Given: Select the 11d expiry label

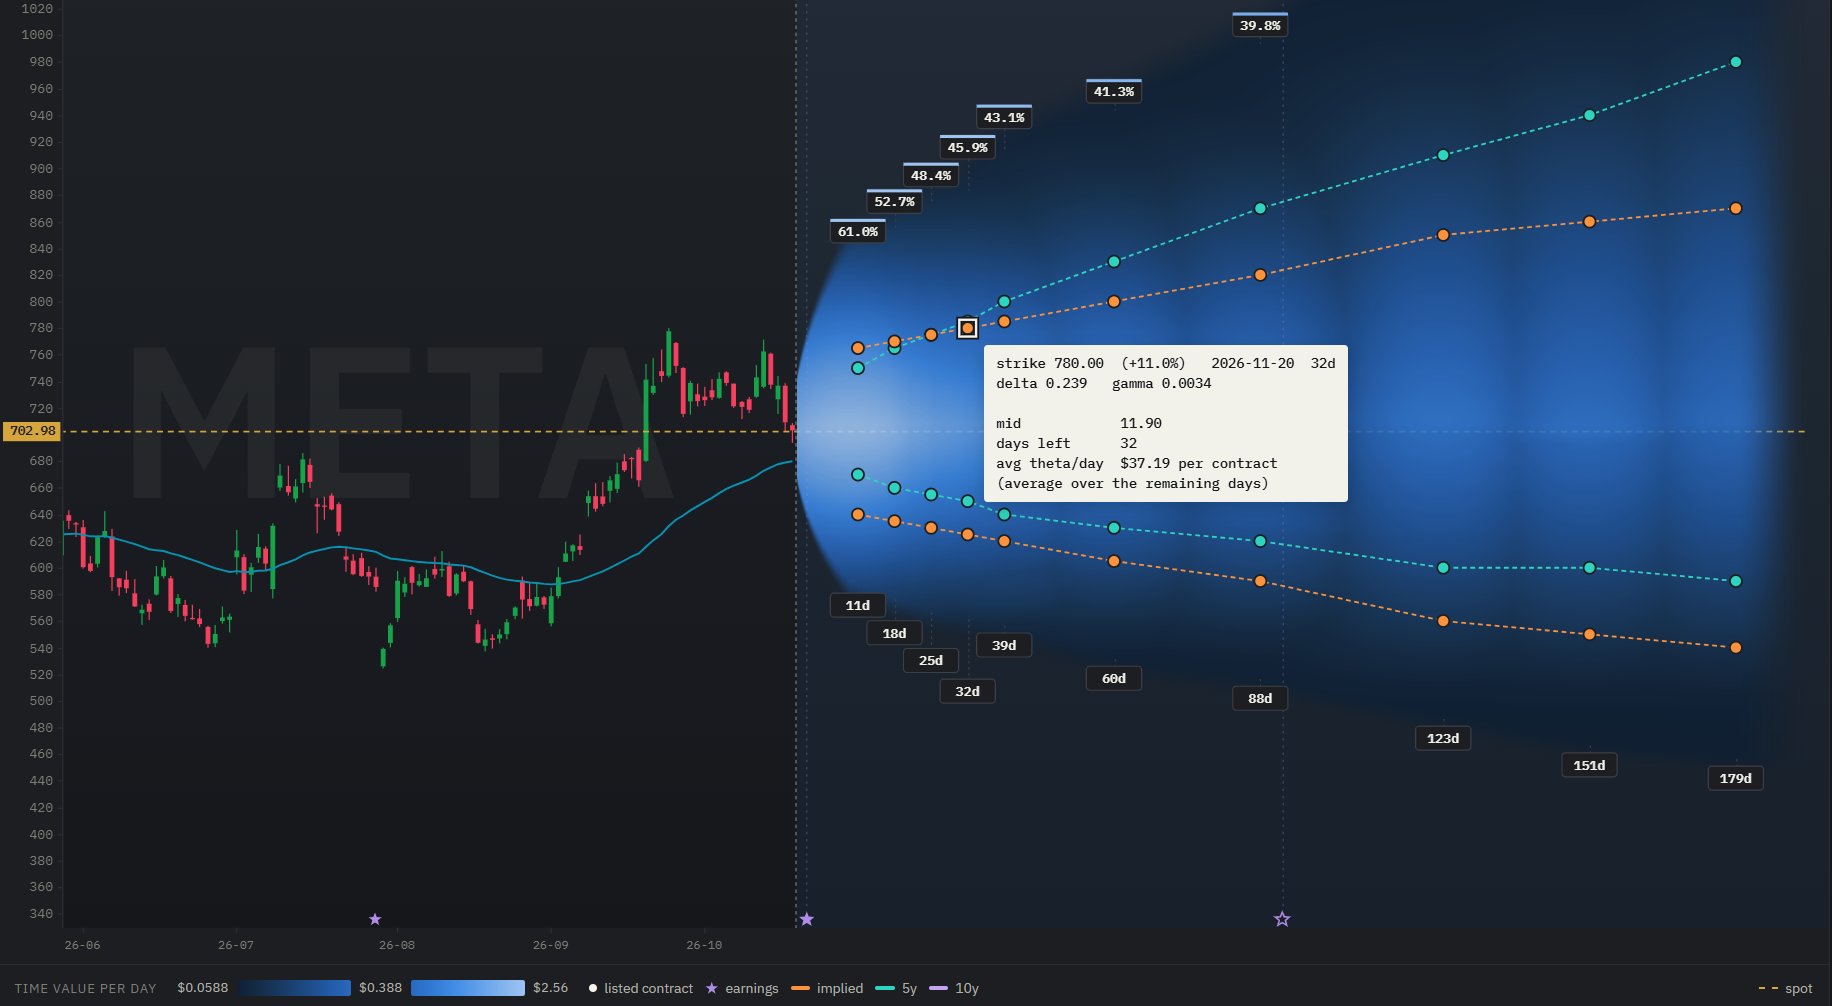Looking at the screenshot, I should [x=858, y=605].
